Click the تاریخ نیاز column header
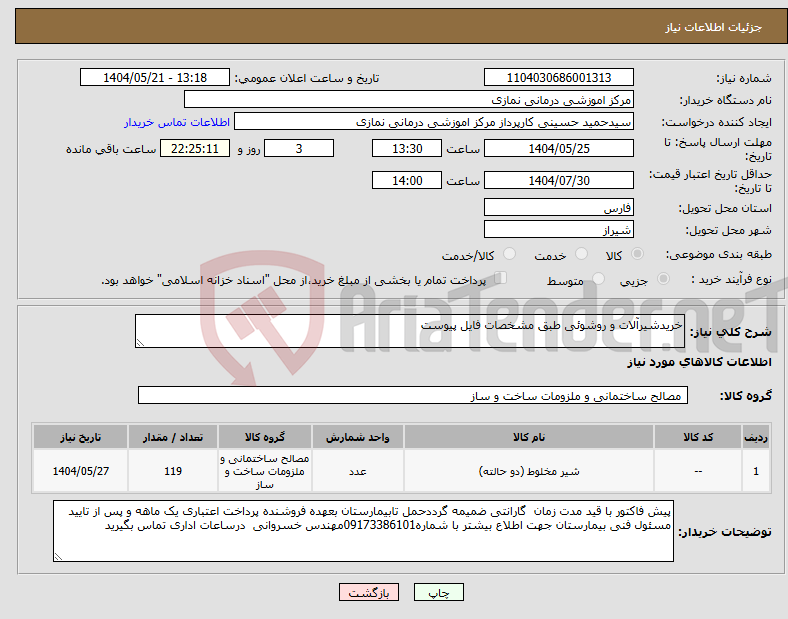The width and height of the screenshot is (788, 619). tap(80, 437)
